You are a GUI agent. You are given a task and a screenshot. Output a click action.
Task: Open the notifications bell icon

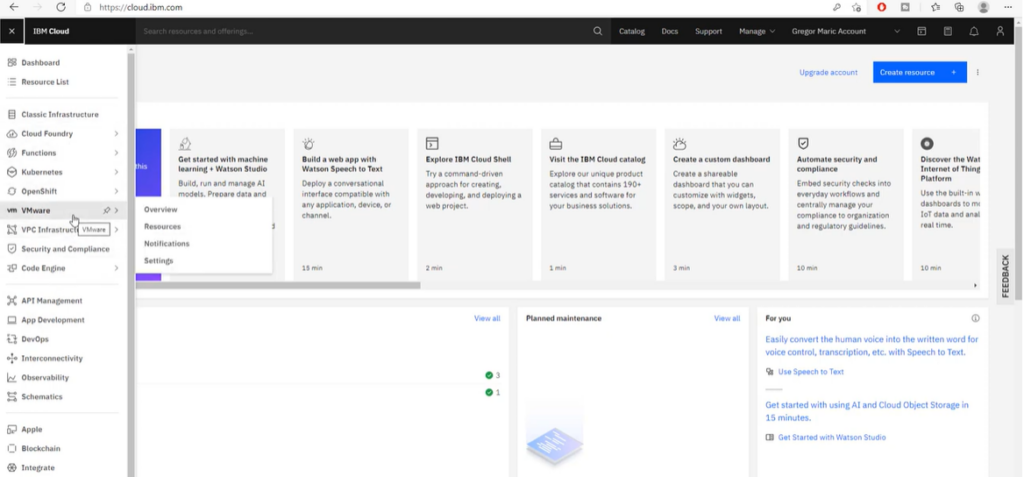974,31
